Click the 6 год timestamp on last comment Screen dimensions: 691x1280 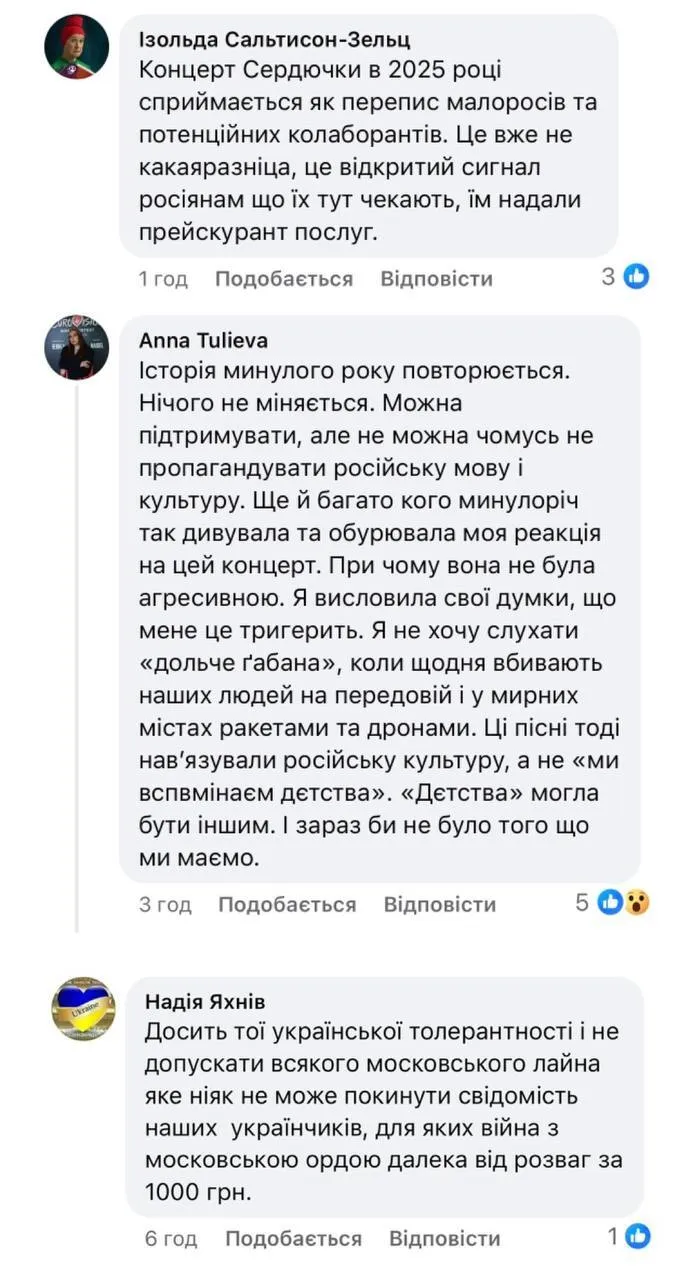(x=171, y=1238)
